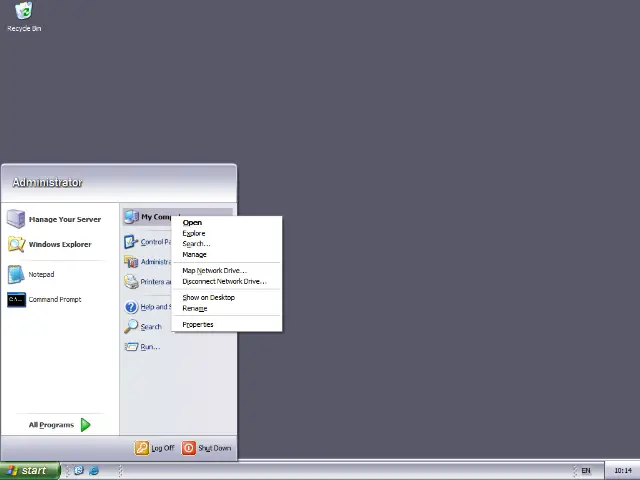Open Administrative Tools item

[148, 262]
